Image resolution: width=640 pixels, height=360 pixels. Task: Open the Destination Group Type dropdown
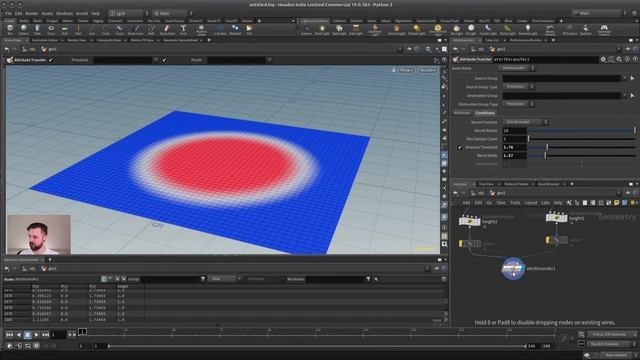click(x=518, y=104)
